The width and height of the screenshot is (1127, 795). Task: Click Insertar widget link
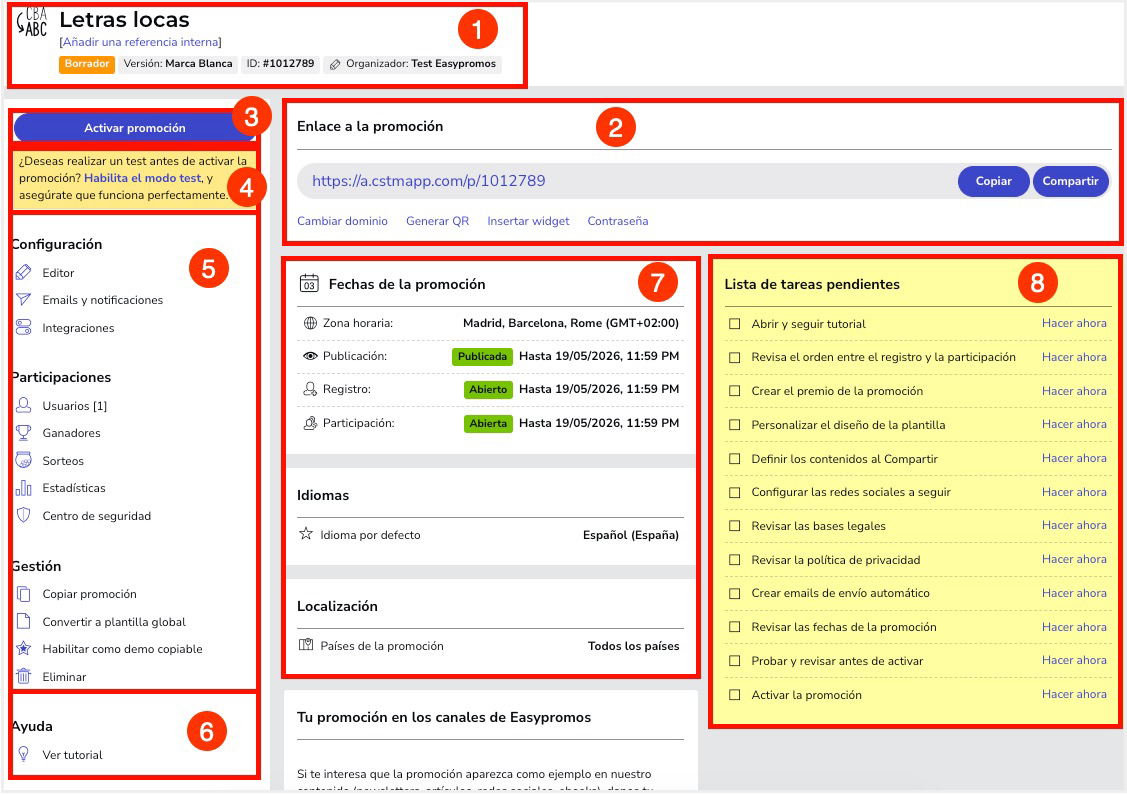[x=528, y=221]
